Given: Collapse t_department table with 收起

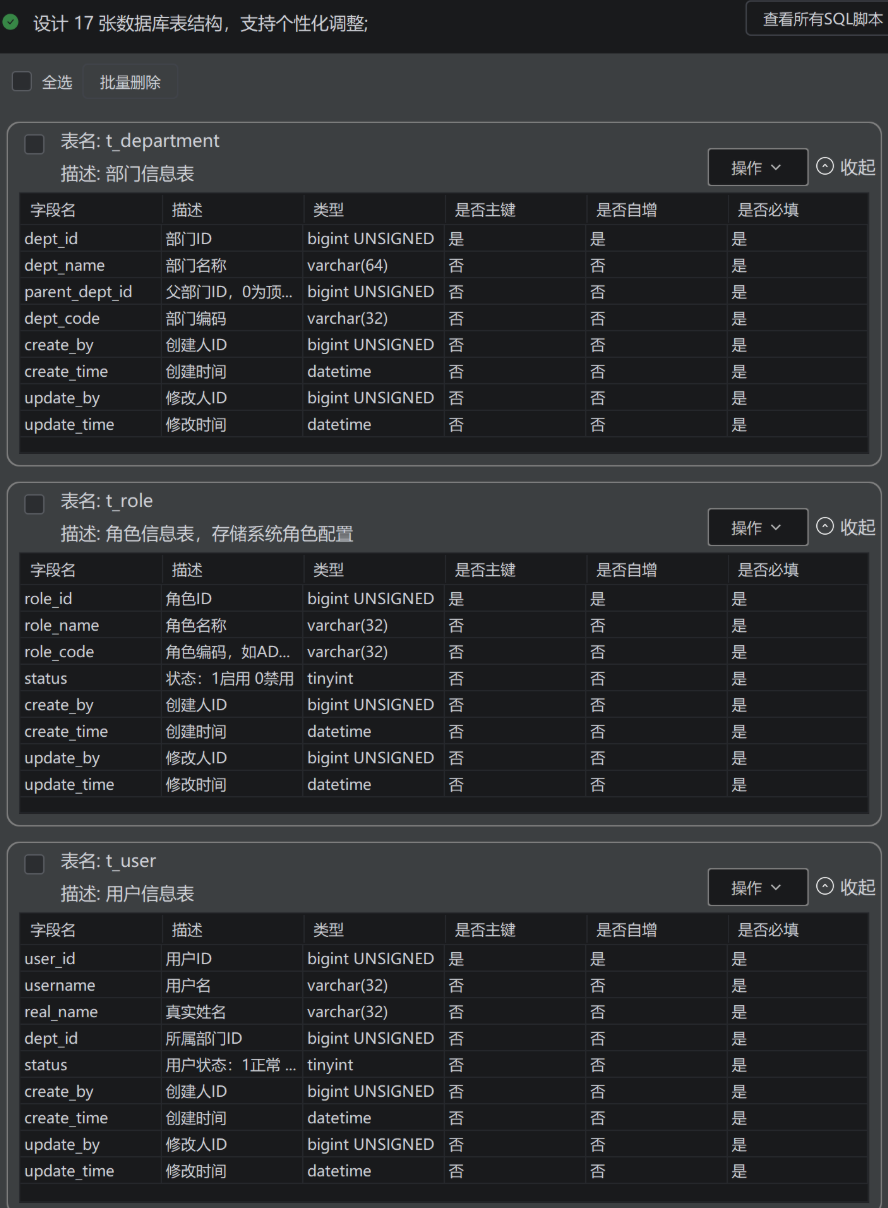Looking at the screenshot, I should [846, 167].
